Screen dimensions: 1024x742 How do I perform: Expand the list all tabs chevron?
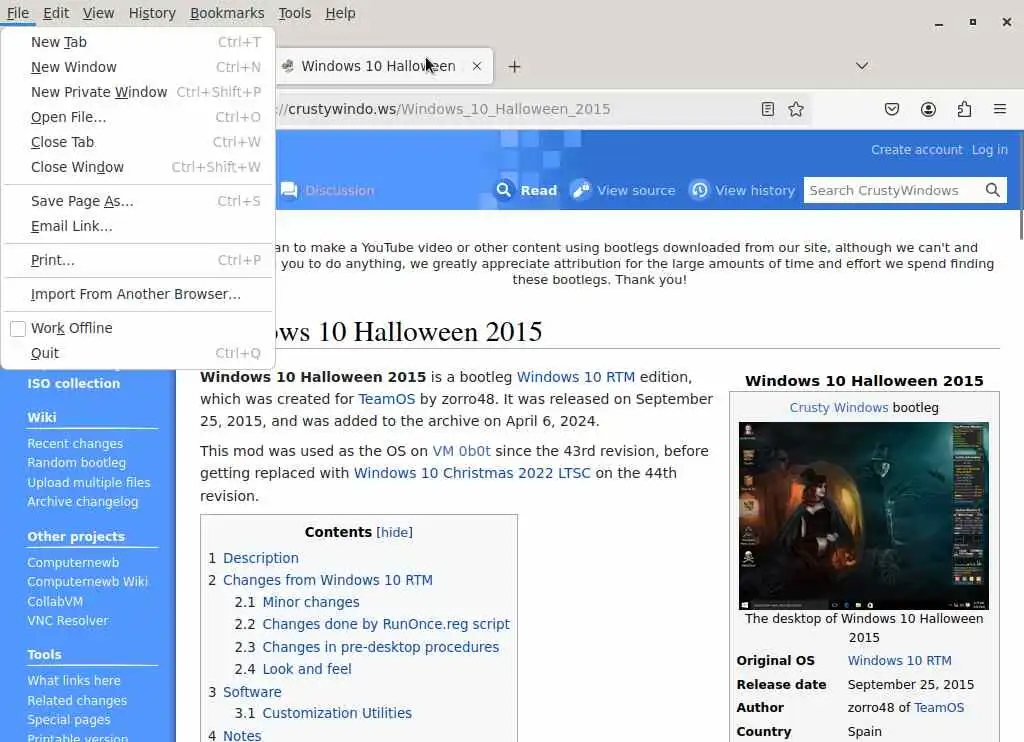(862, 66)
